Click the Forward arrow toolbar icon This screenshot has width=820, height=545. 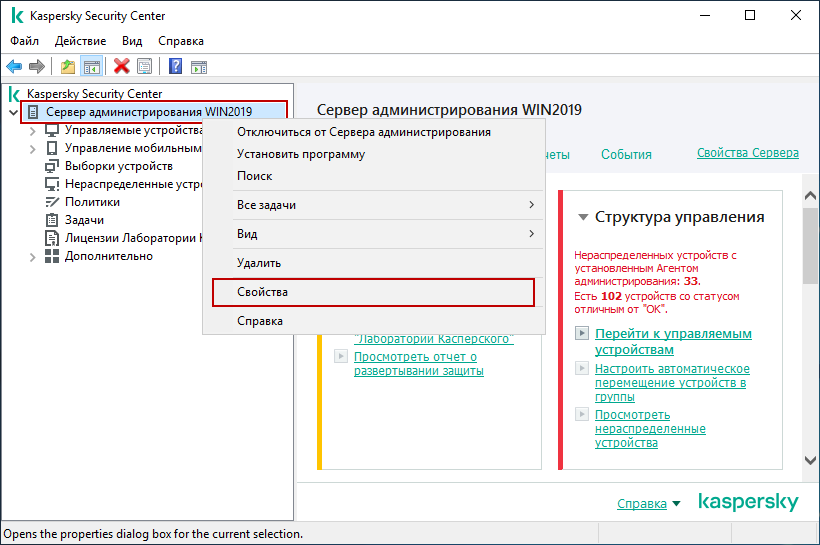tap(37, 66)
